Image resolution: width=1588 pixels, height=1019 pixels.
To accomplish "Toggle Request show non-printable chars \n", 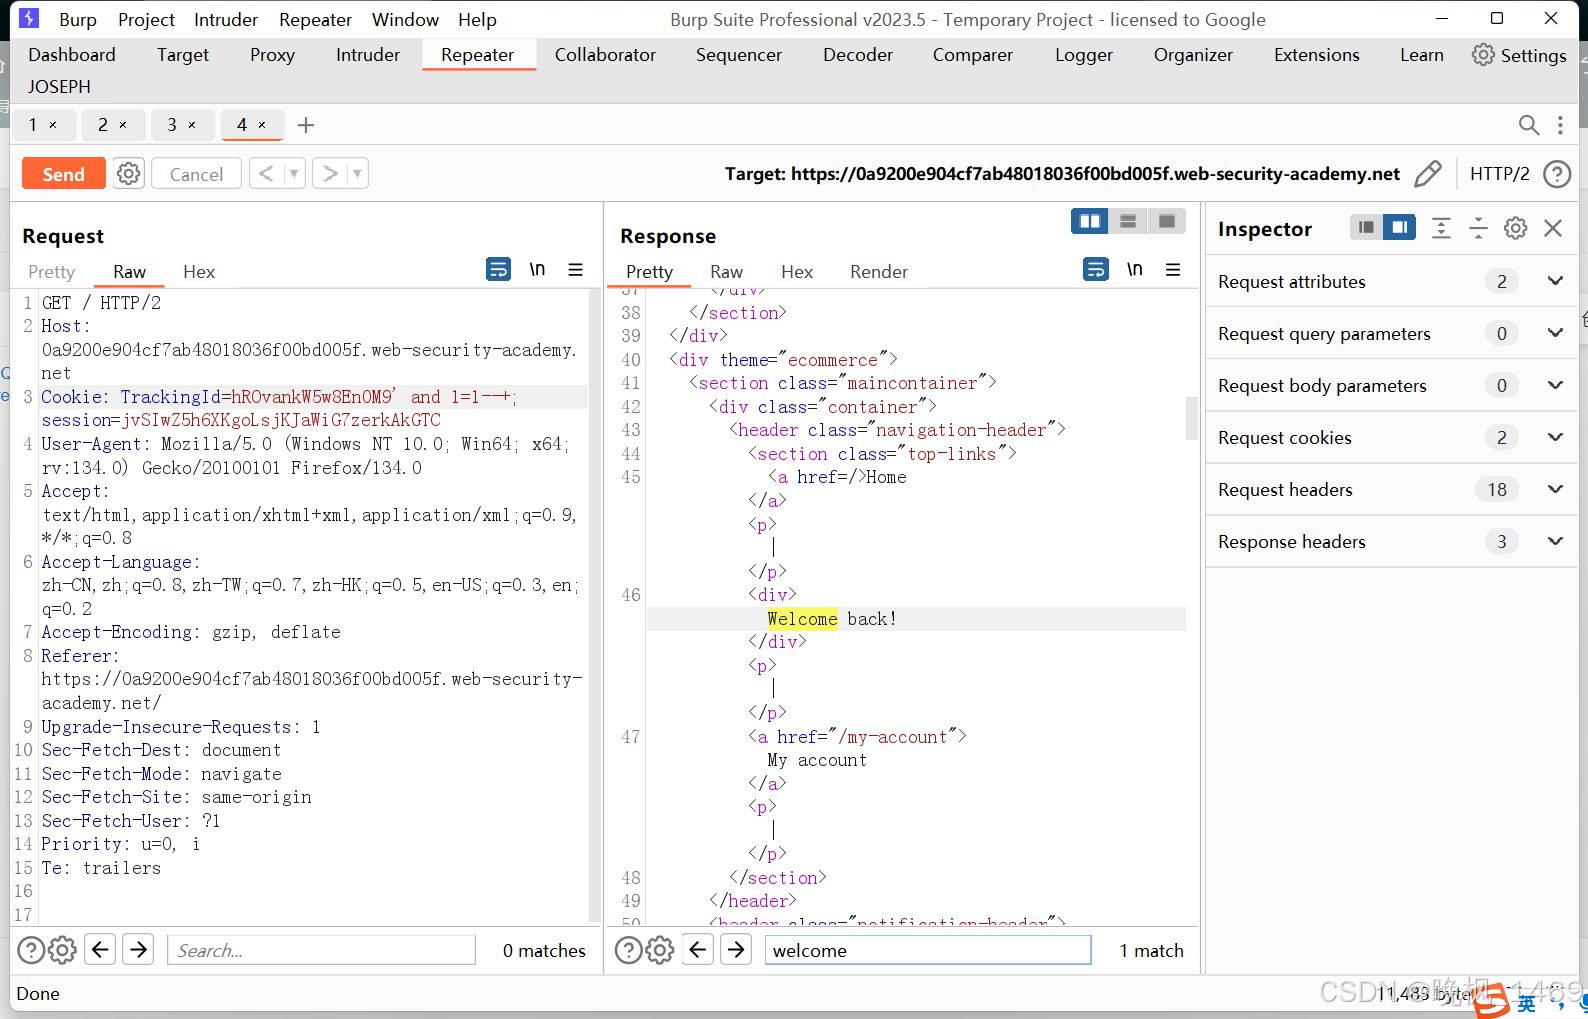I will point(537,269).
